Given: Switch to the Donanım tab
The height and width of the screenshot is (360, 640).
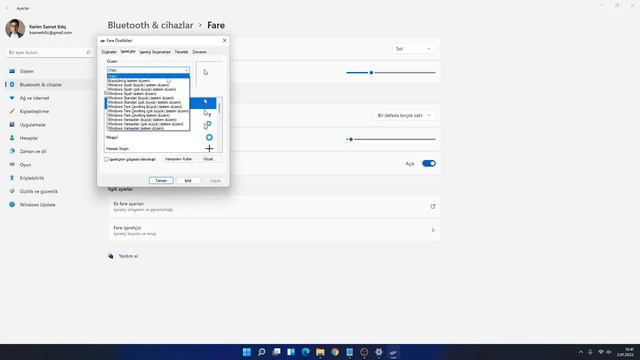Looking at the screenshot, I should point(200,52).
